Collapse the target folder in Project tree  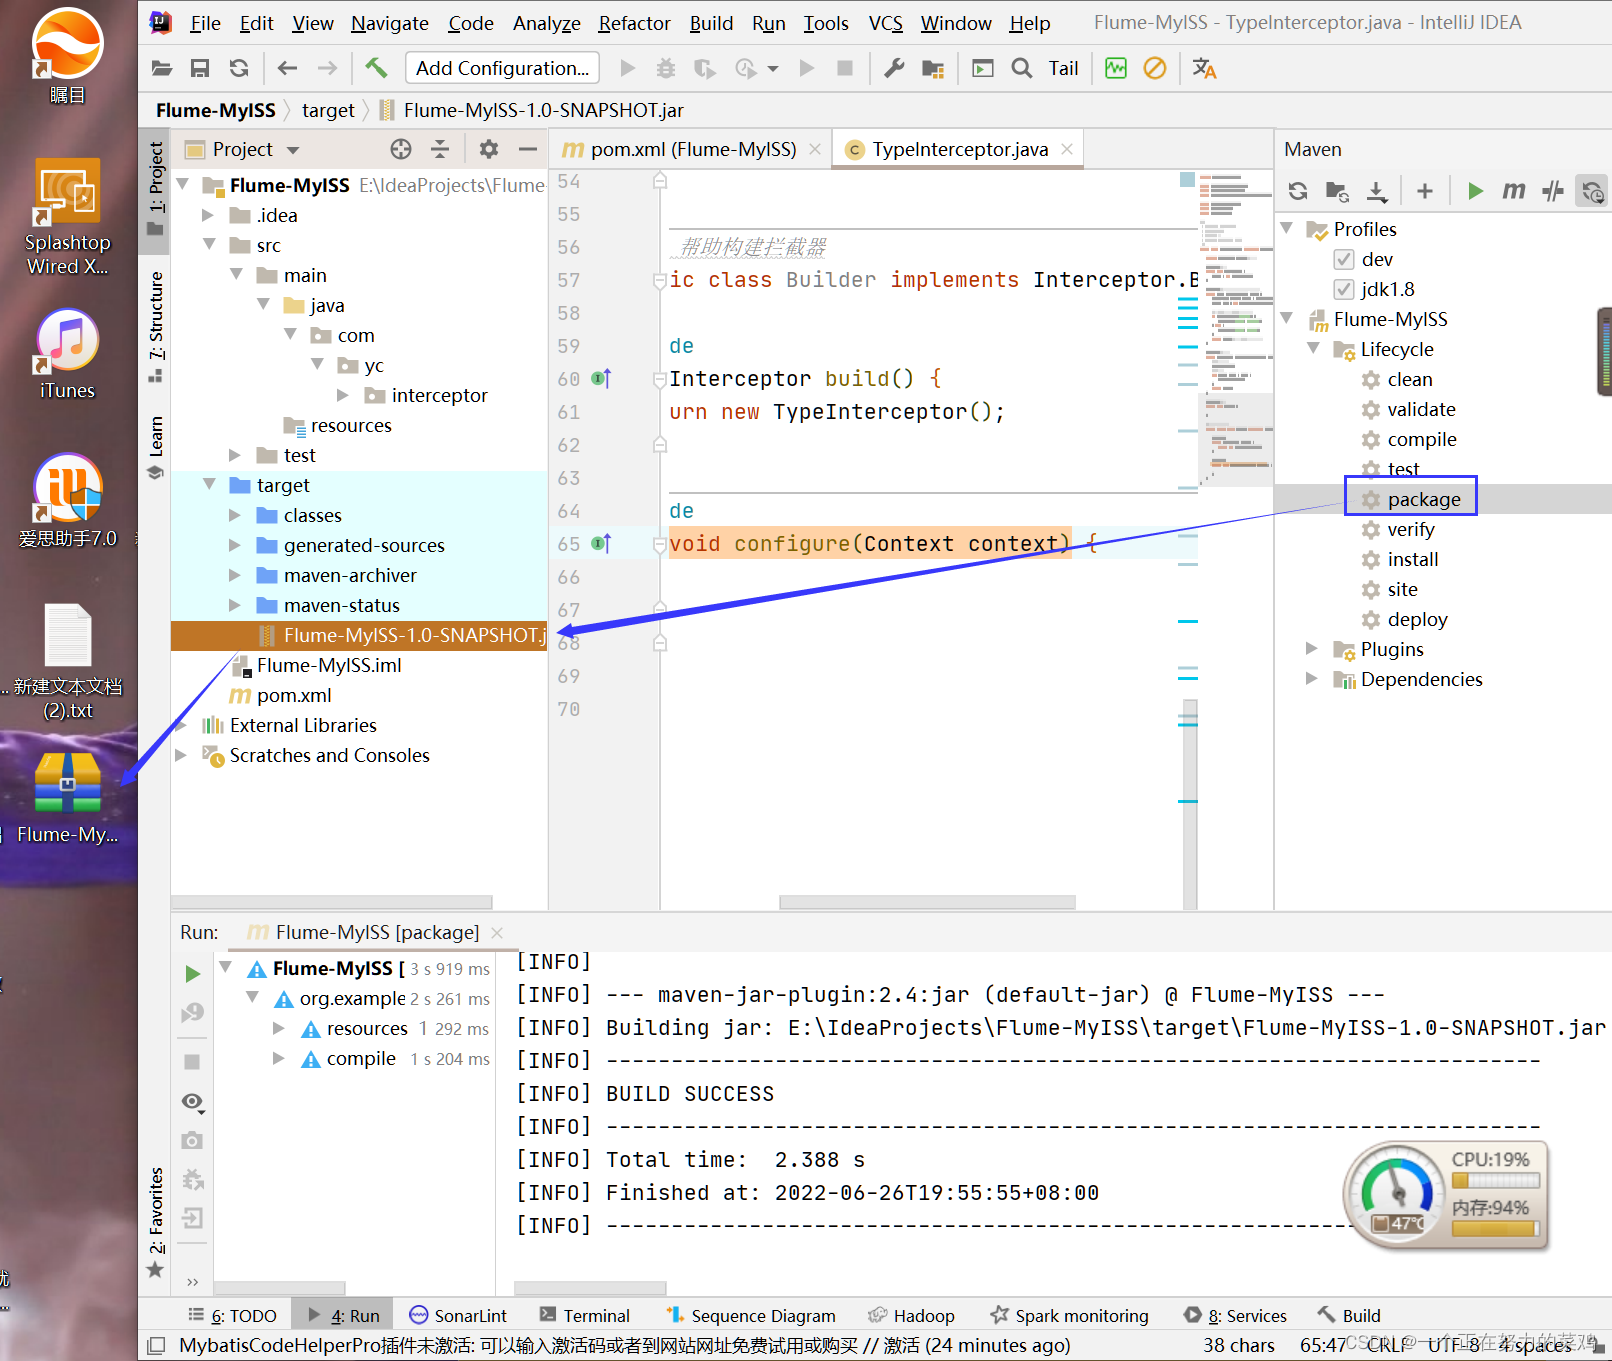(209, 485)
